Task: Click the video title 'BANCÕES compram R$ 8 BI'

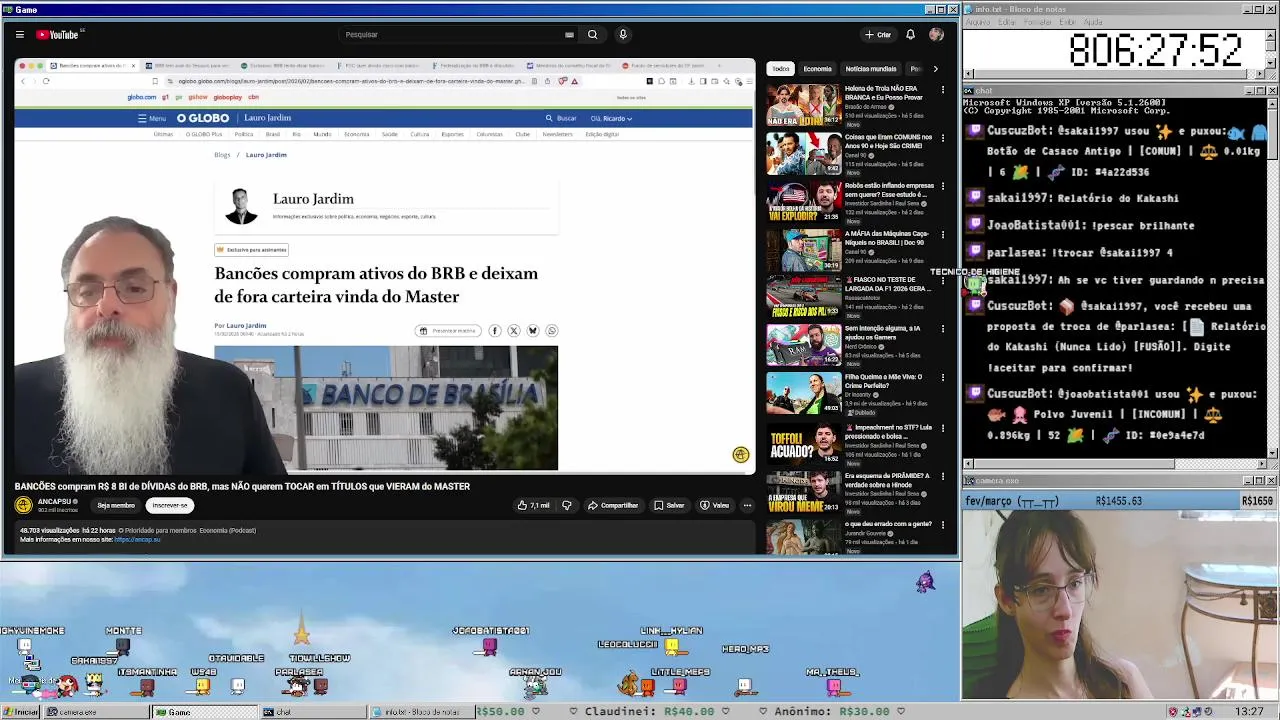Action: [x=242, y=486]
